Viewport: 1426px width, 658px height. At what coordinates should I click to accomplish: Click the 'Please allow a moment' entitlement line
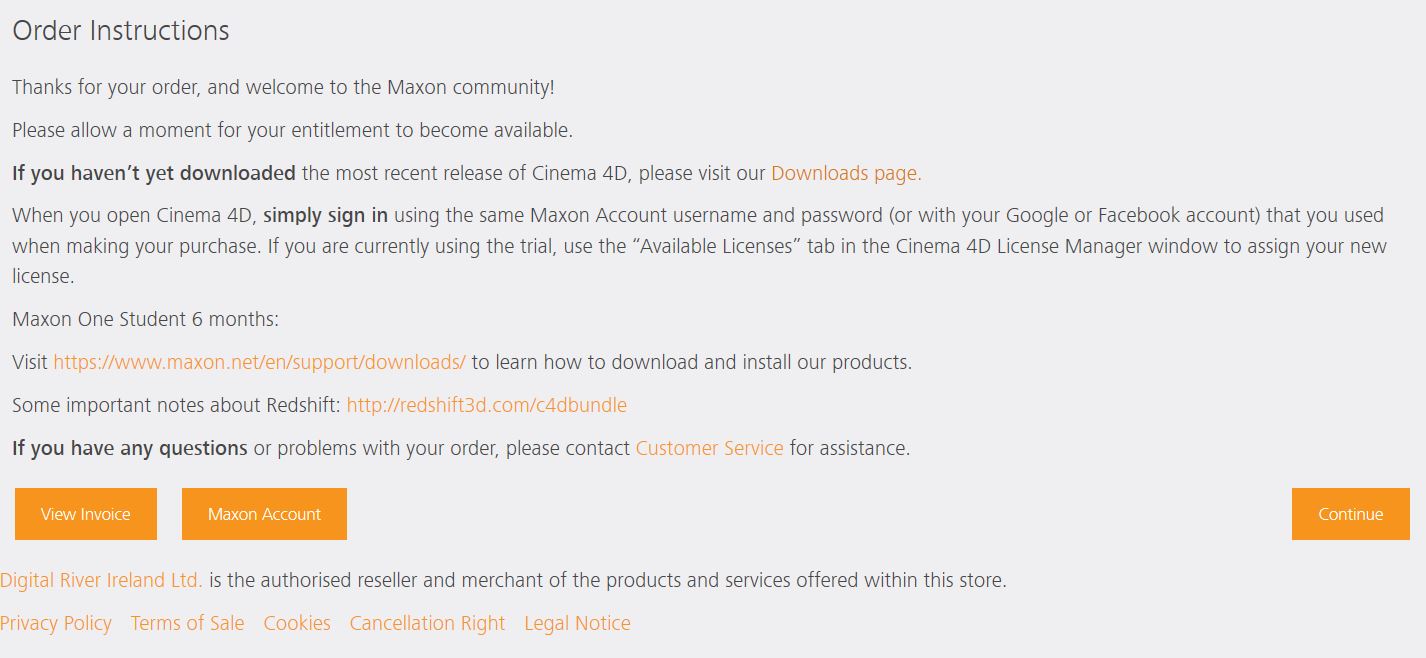click(x=292, y=130)
